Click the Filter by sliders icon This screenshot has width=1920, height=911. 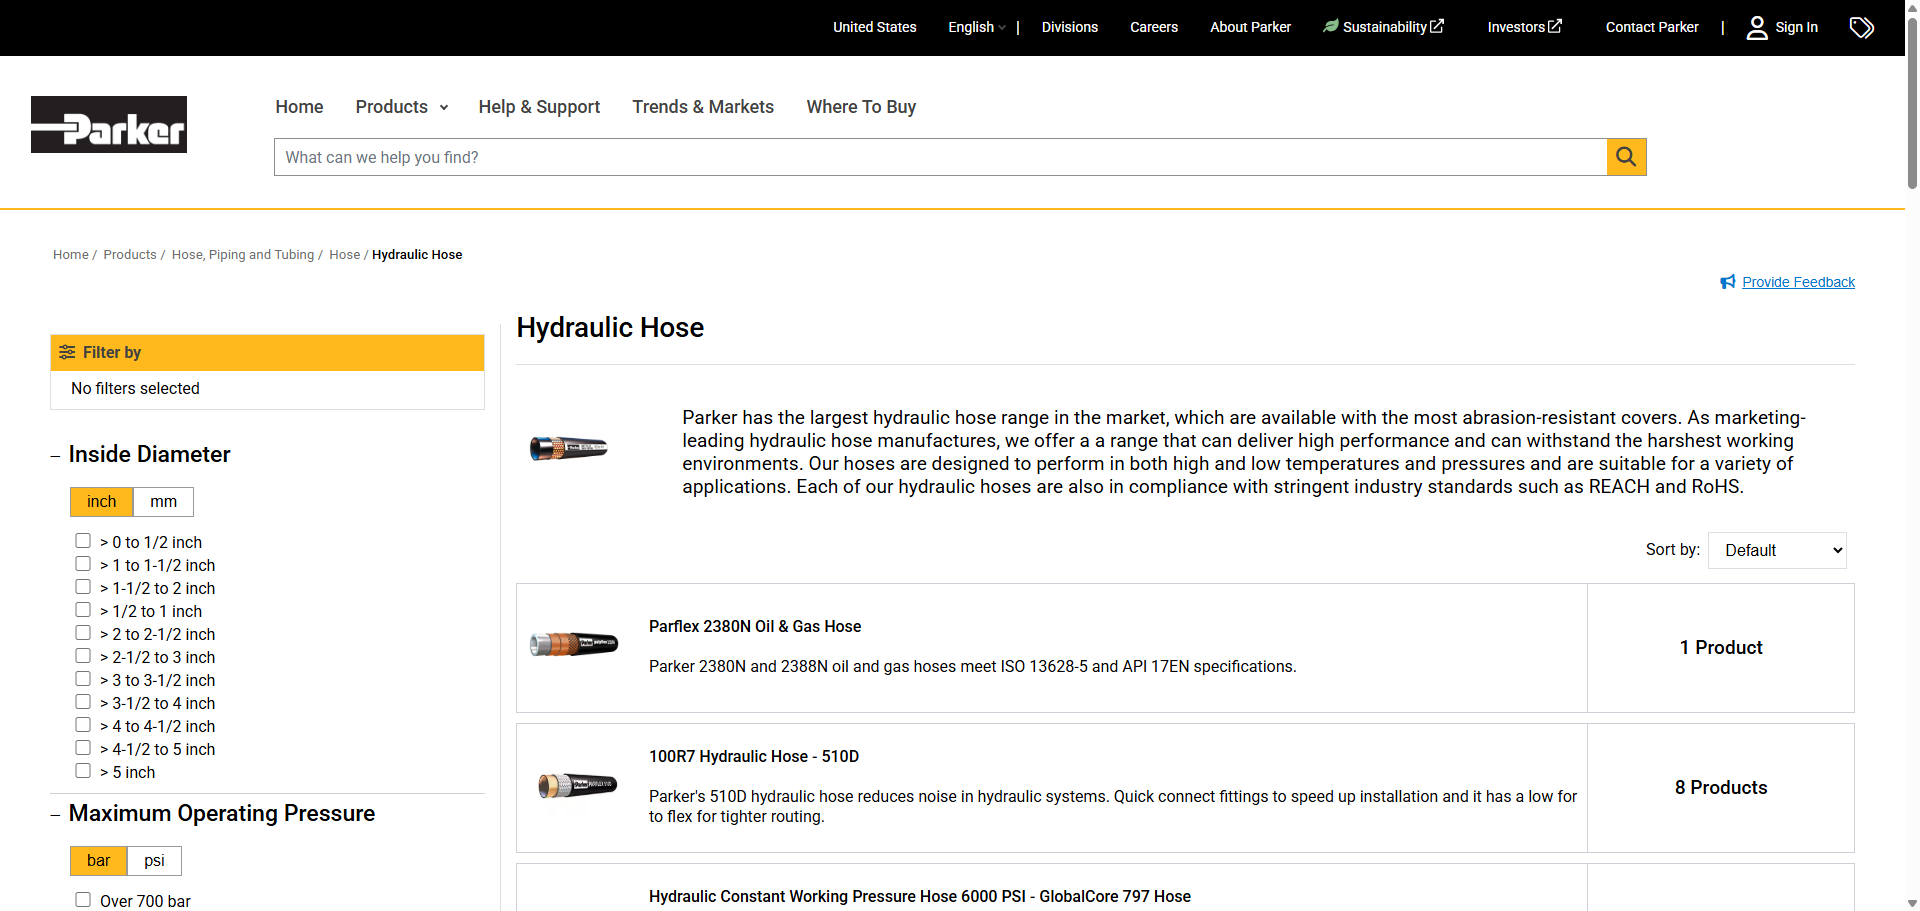coord(67,352)
